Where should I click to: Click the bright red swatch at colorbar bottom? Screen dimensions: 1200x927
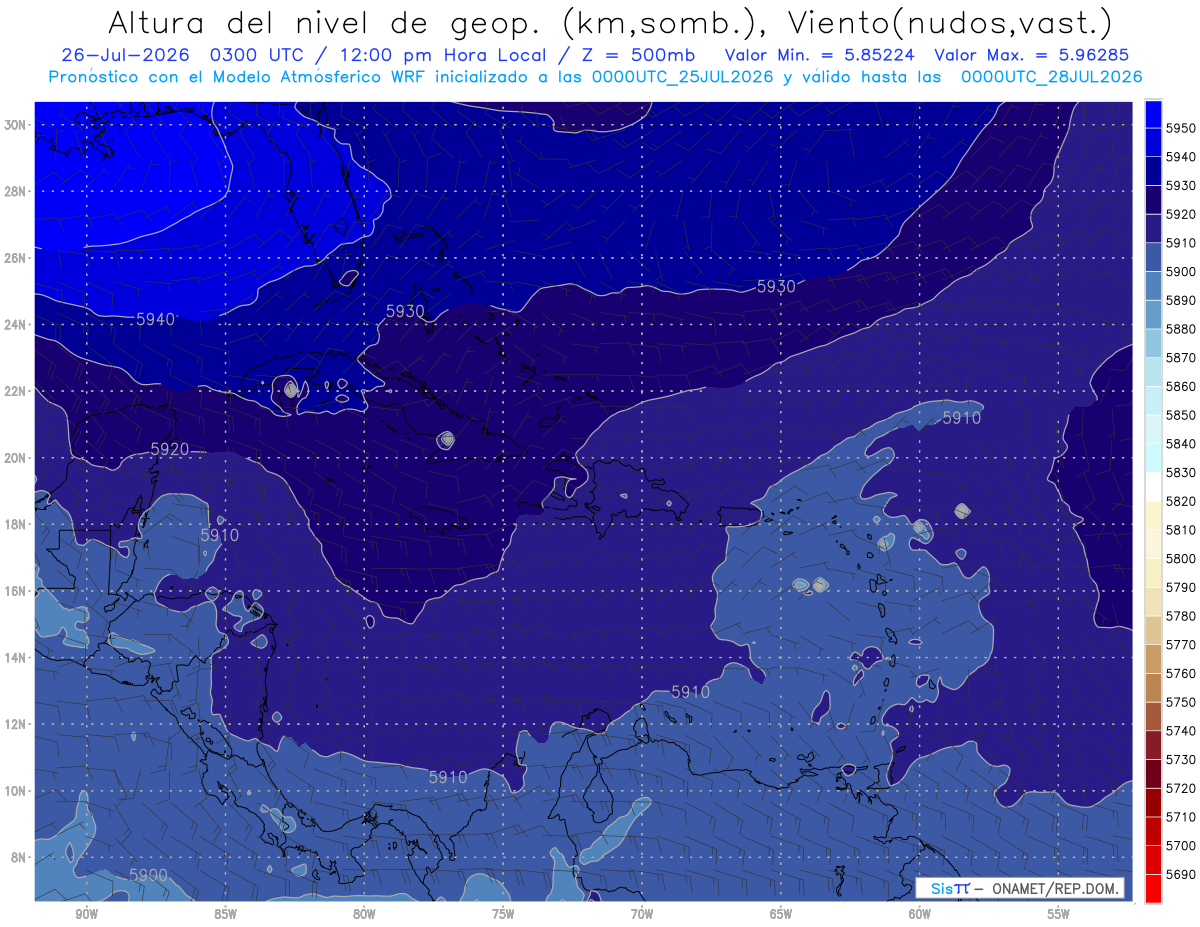pos(1153,887)
